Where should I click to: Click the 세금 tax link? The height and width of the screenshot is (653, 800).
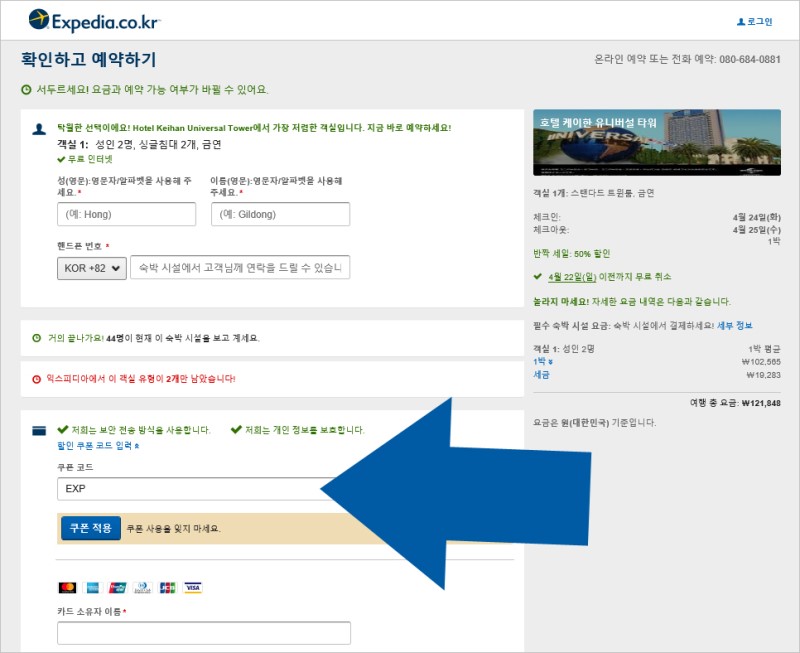(541, 374)
